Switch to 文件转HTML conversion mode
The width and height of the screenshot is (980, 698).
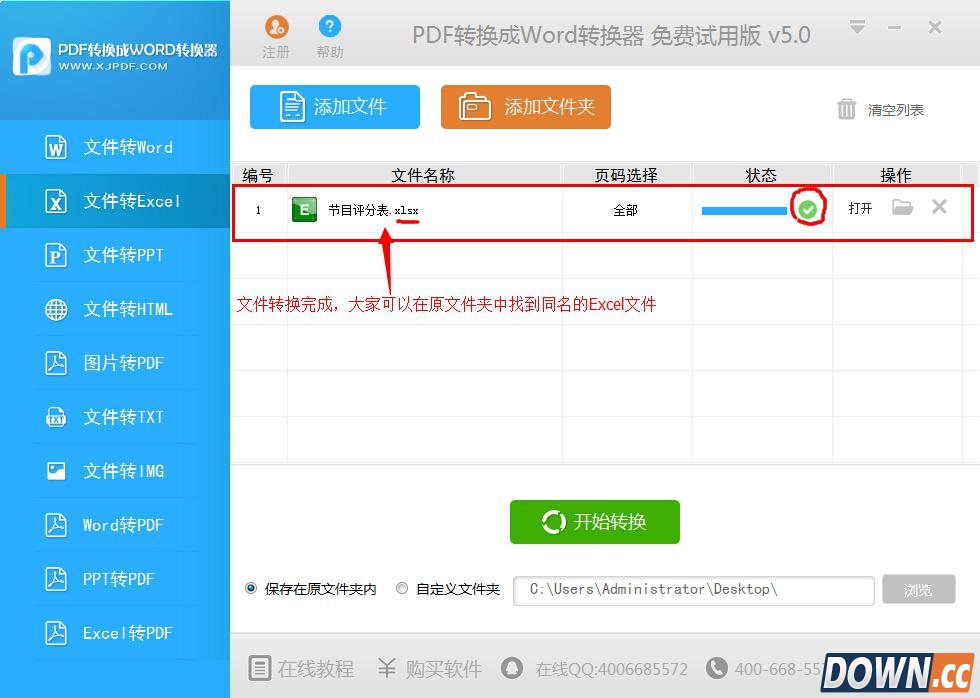point(57,309)
